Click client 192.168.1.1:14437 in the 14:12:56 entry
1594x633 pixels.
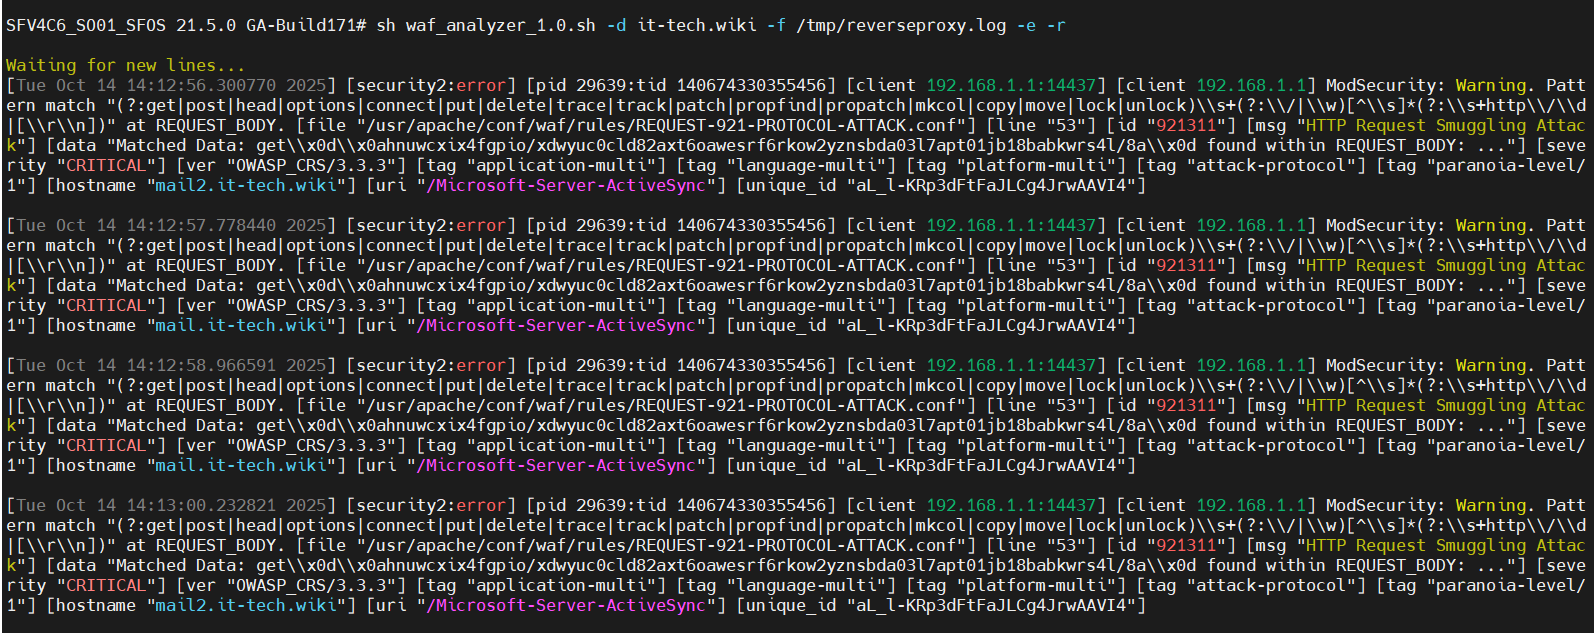(x=1010, y=86)
